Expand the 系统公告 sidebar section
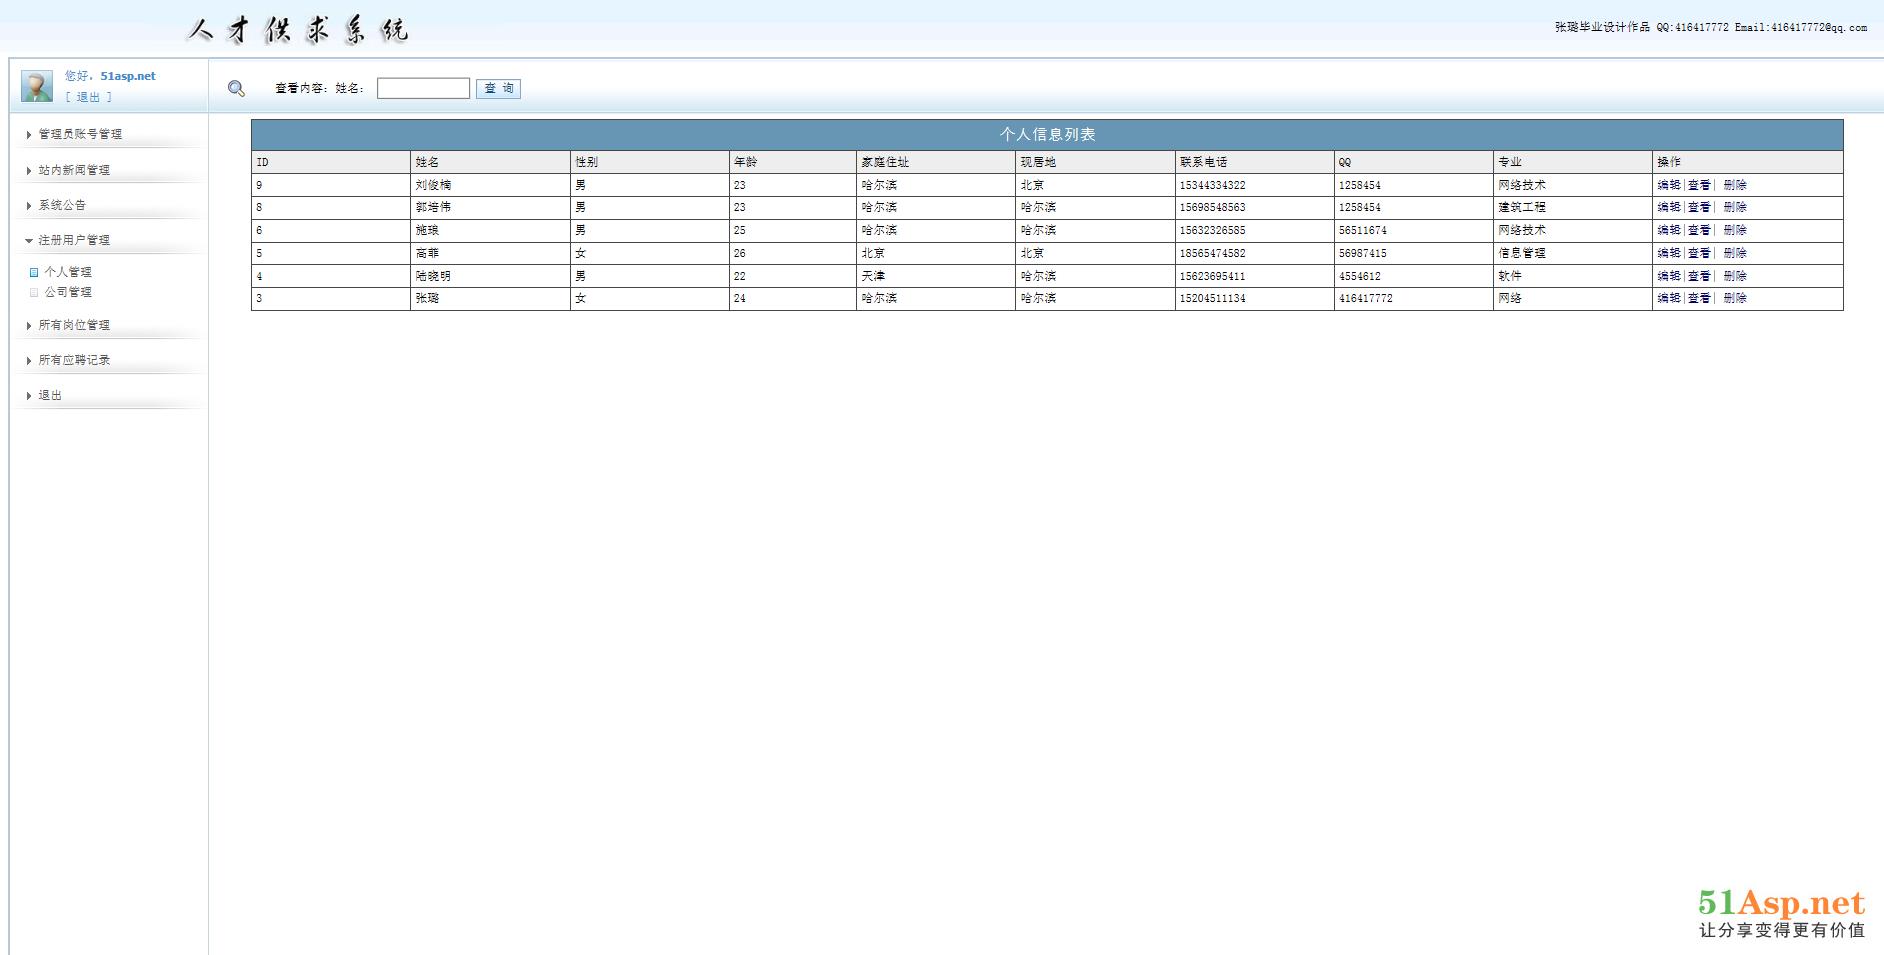The height and width of the screenshot is (955, 1884). (x=62, y=205)
